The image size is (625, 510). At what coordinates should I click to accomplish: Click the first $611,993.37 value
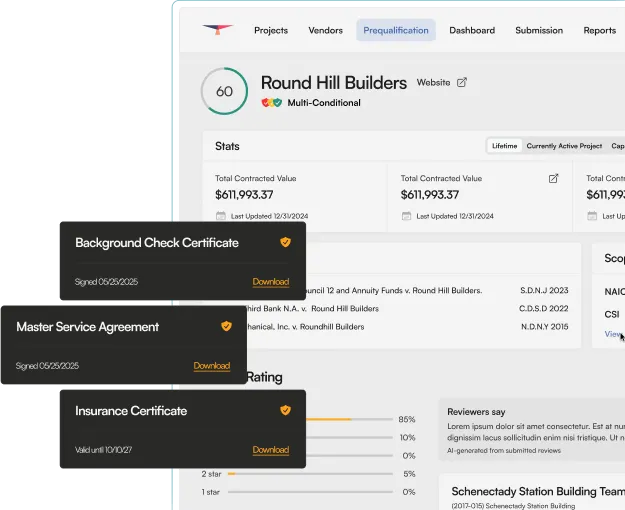(x=244, y=195)
